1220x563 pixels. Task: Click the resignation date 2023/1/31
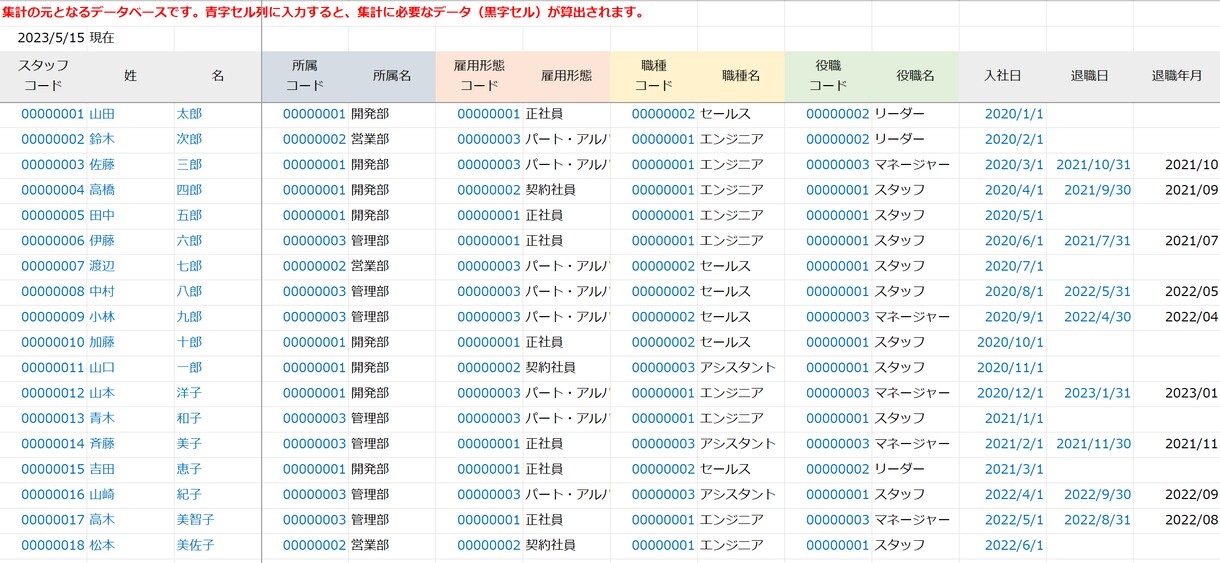click(x=1097, y=393)
